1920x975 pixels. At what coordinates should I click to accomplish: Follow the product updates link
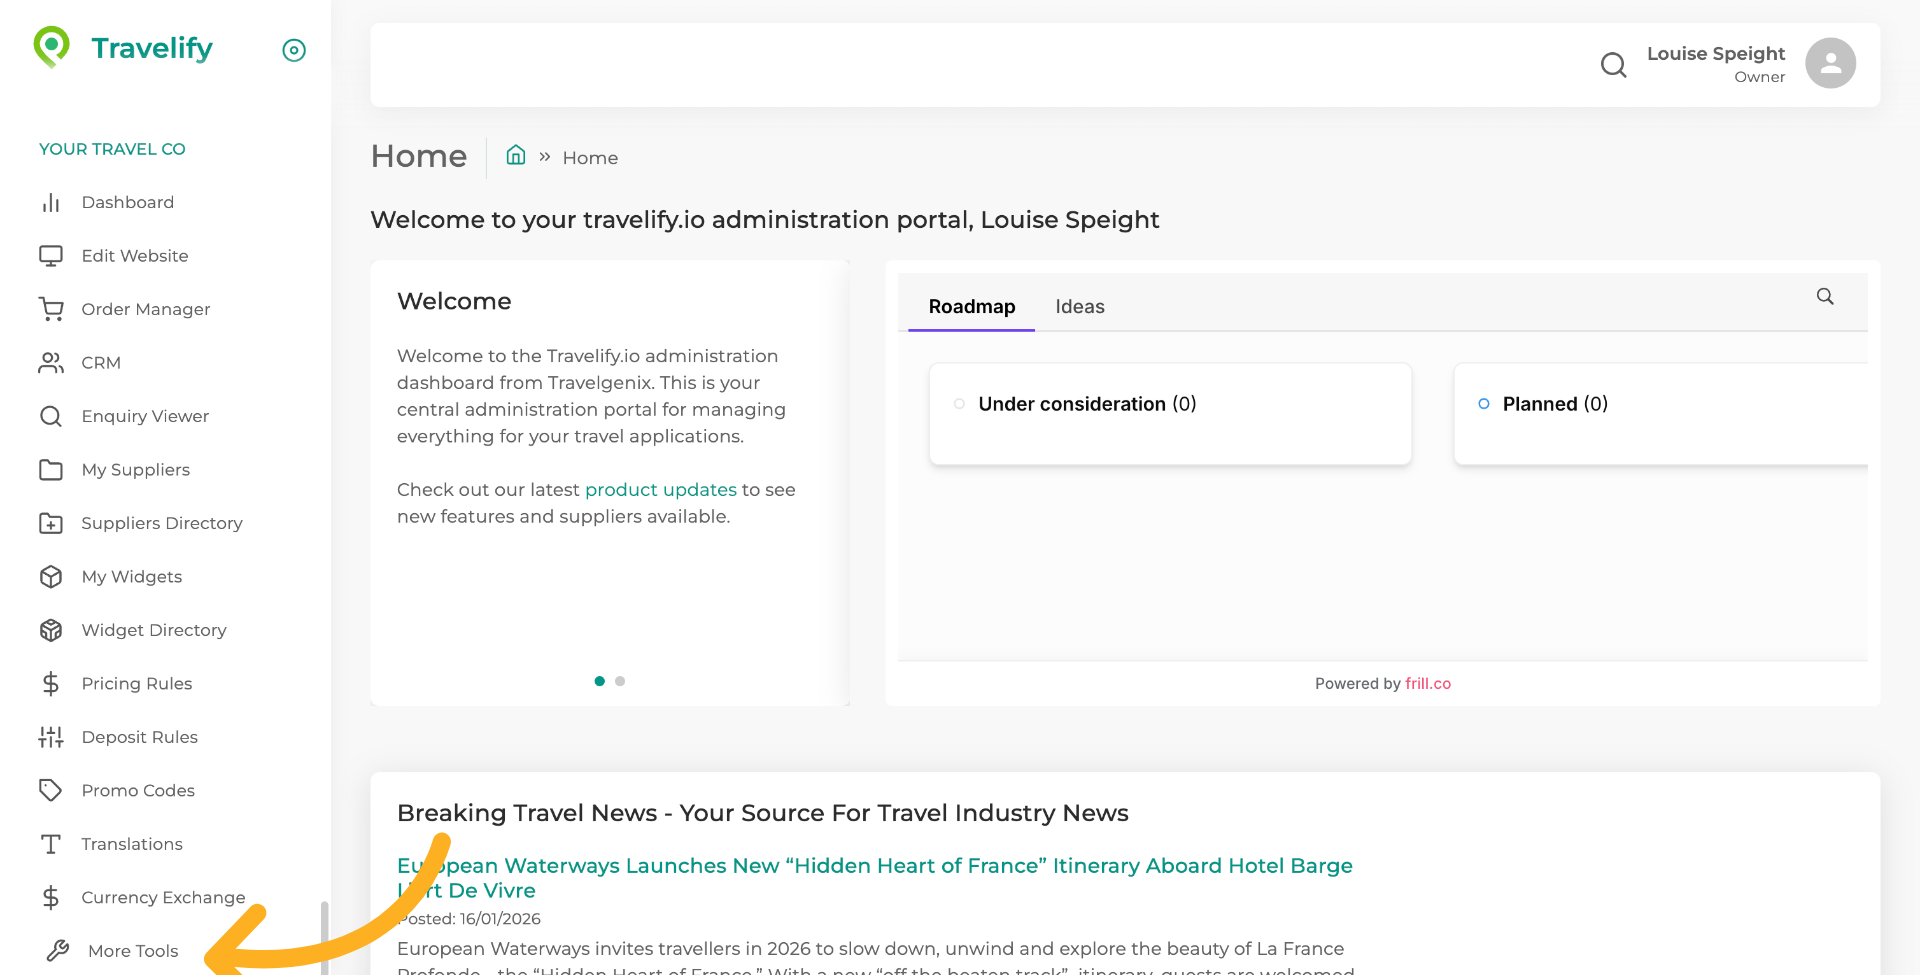(x=660, y=490)
